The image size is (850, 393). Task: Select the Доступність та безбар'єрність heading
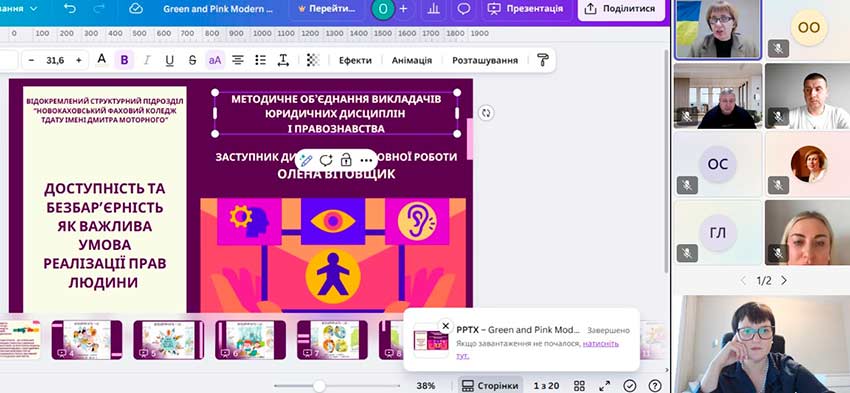click(x=105, y=235)
